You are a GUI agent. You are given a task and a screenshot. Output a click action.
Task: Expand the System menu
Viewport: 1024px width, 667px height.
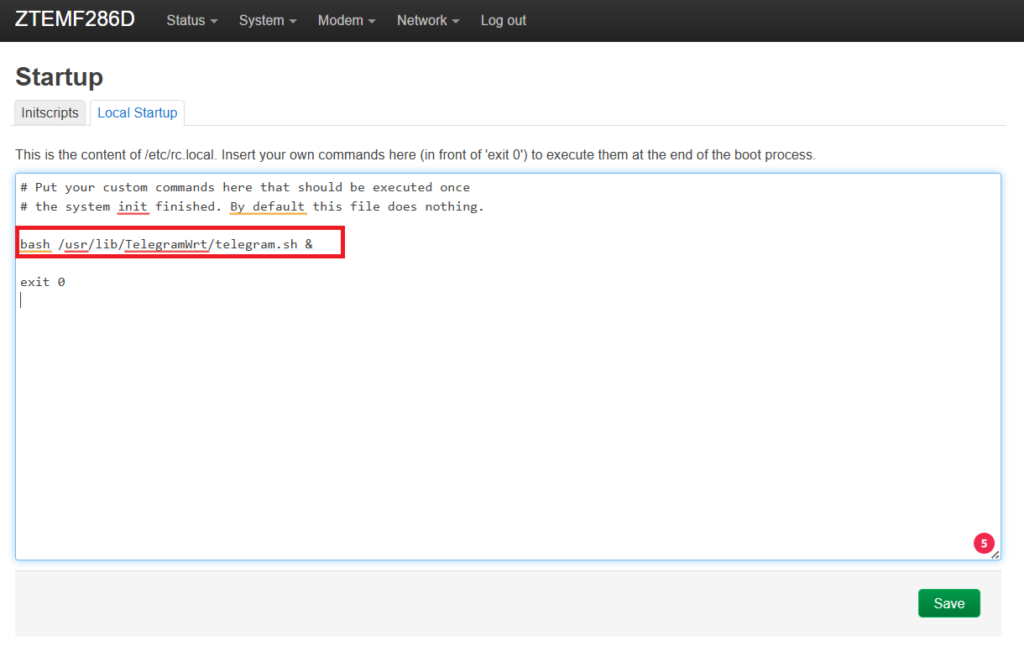click(x=267, y=20)
